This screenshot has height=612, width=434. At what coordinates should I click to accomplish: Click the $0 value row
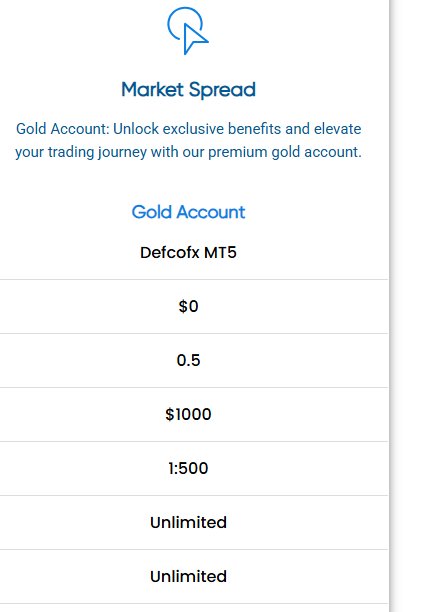click(x=189, y=306)
